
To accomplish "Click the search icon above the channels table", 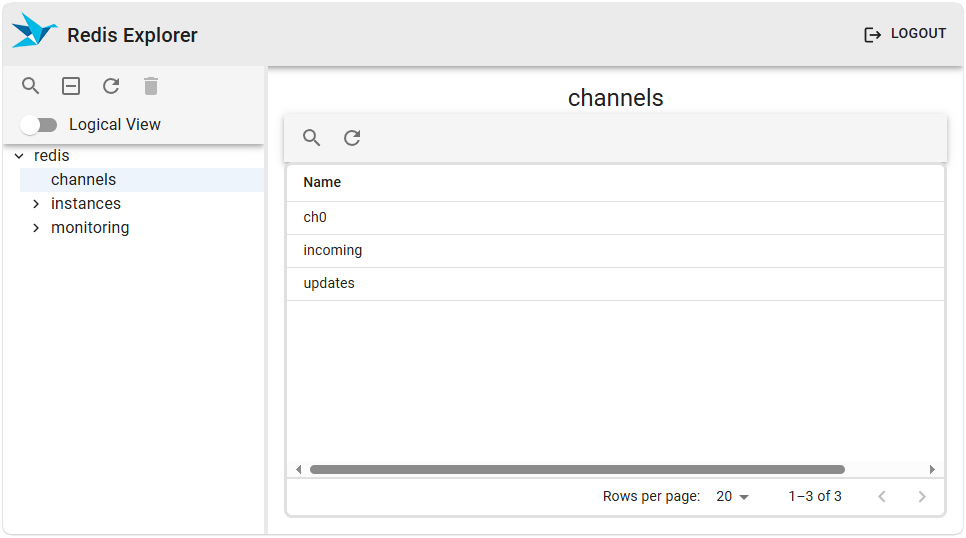I will coord(312,138).
